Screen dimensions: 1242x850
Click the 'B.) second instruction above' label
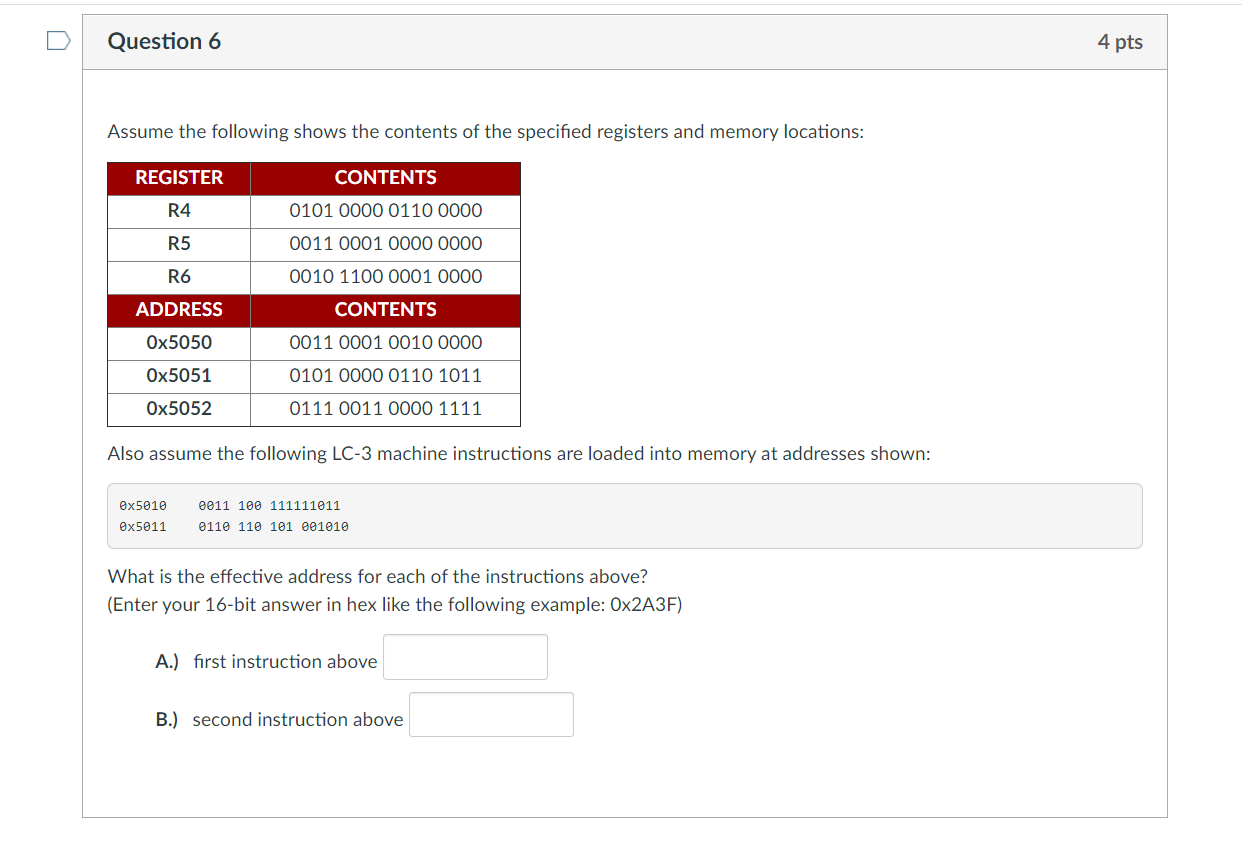280,720
